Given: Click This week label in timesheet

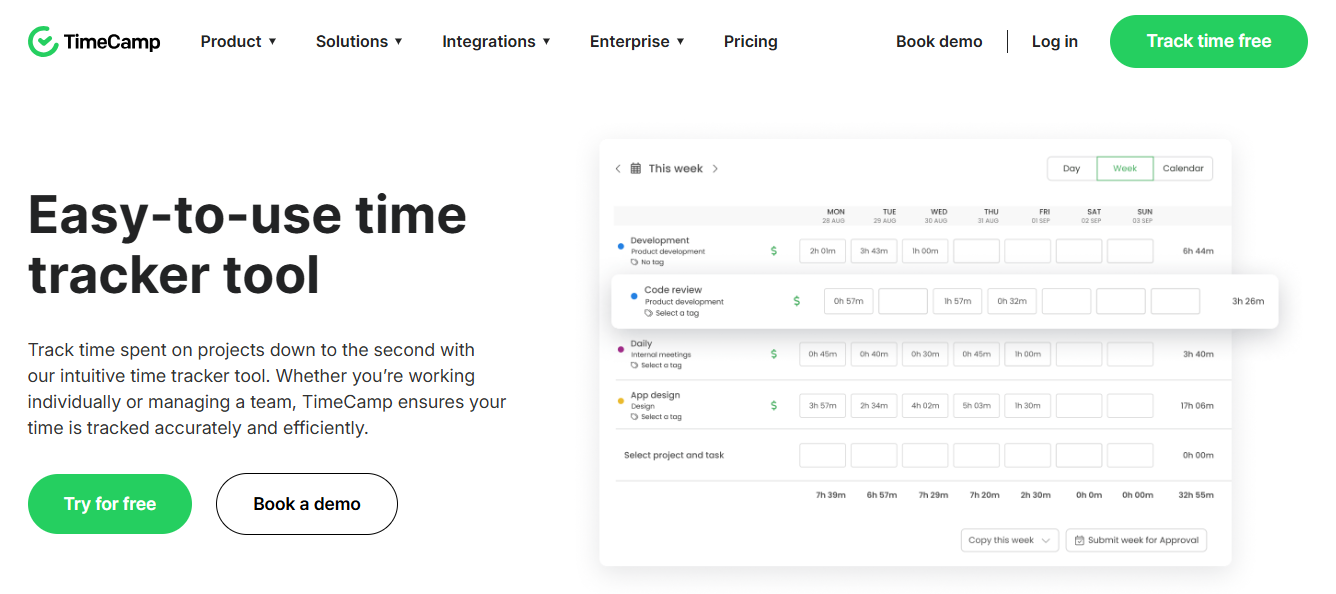Looking at the screenshot, I should [x=676, y=169].
